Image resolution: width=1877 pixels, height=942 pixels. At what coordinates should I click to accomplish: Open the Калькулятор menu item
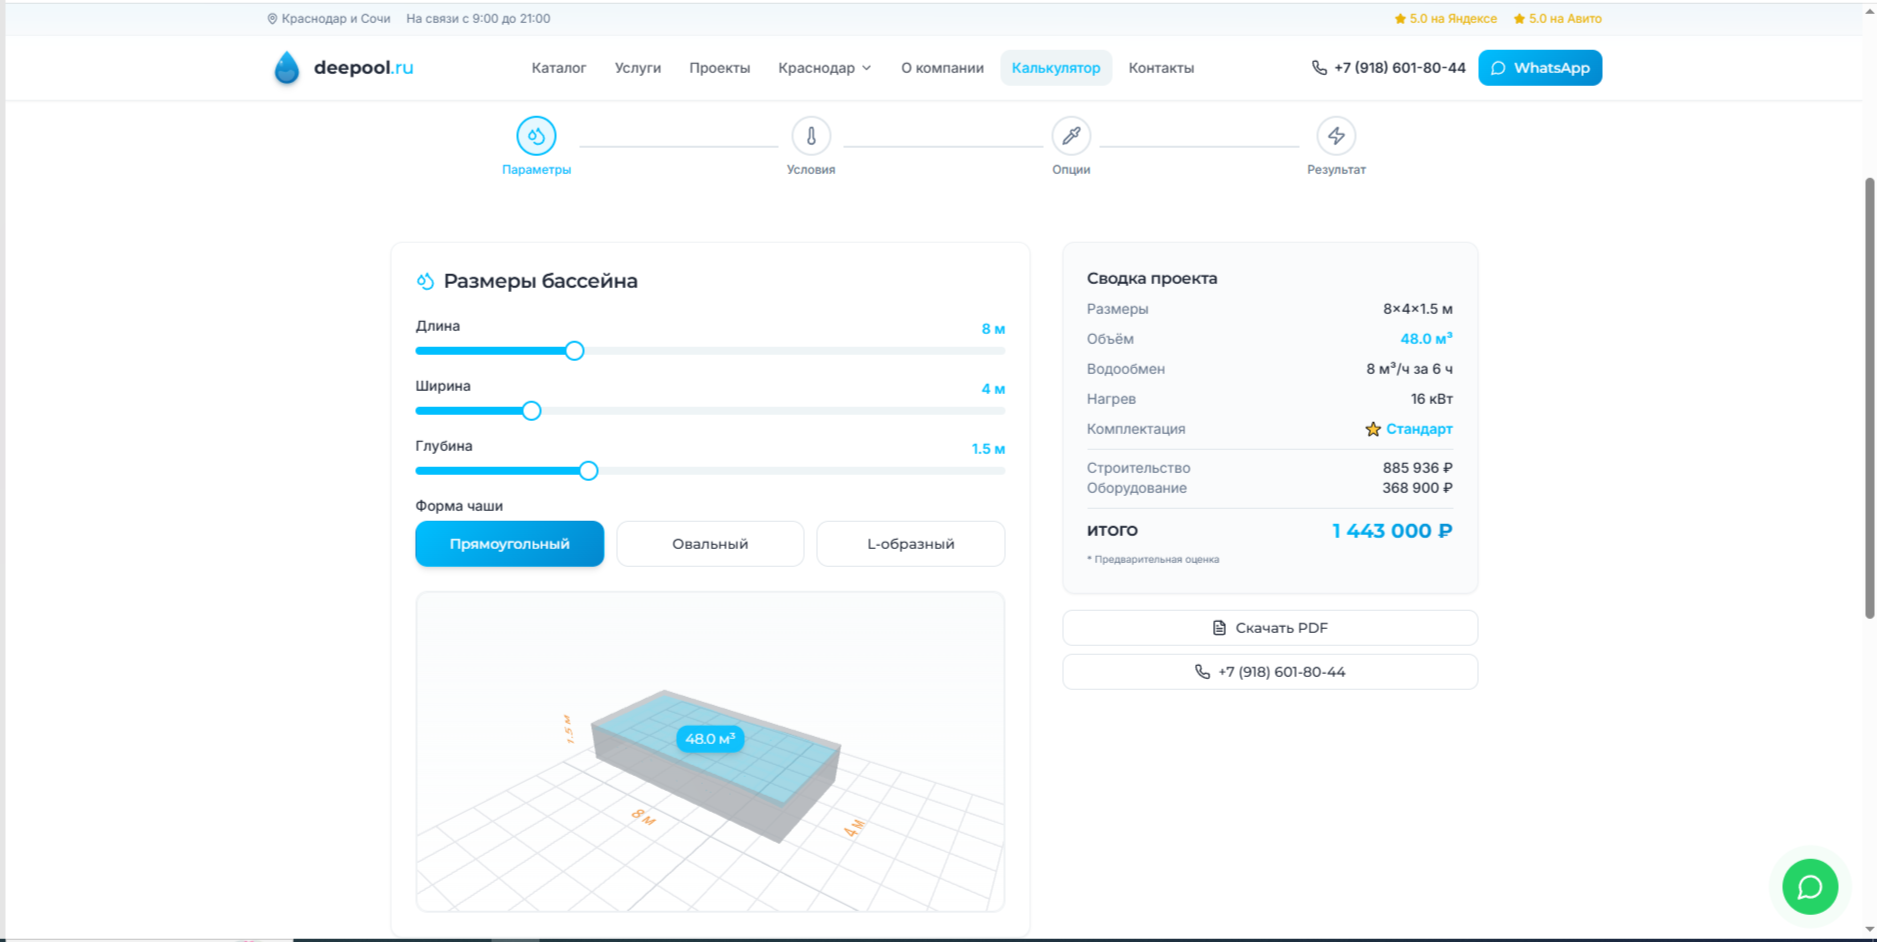point(1056,68)
